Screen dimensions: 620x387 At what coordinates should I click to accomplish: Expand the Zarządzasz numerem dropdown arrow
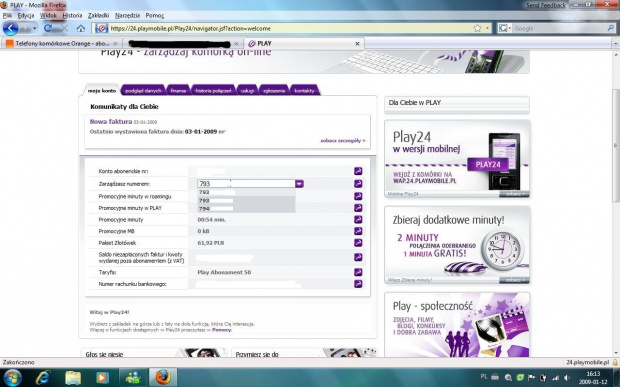299,183
